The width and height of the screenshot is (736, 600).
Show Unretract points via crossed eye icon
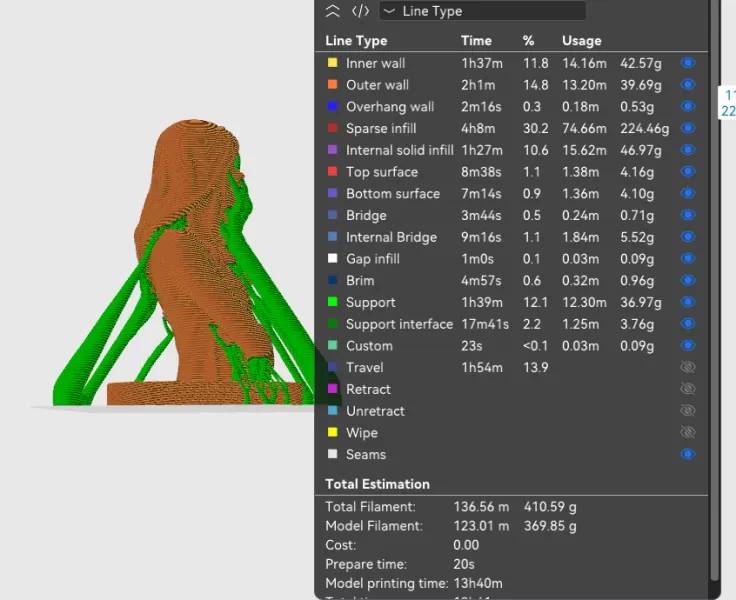point(688,411)
